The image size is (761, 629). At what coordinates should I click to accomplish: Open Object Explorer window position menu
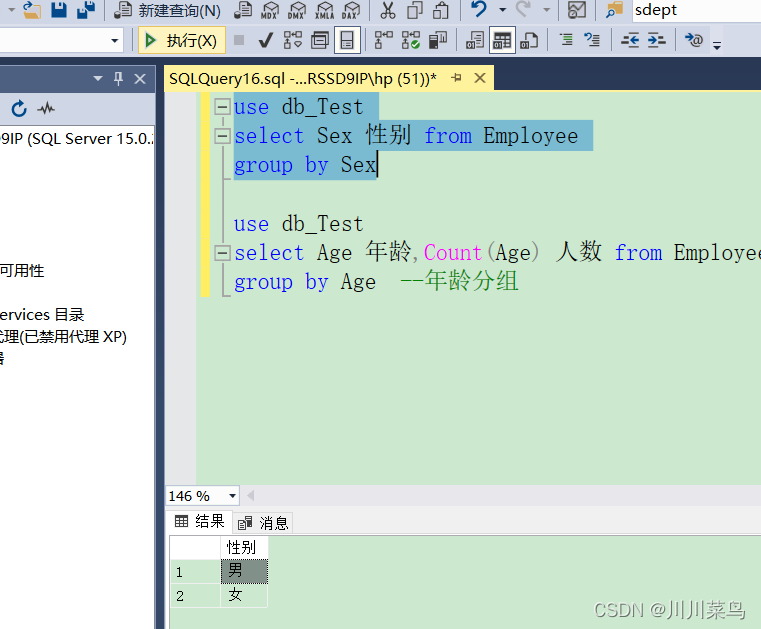tap(98, 78)
